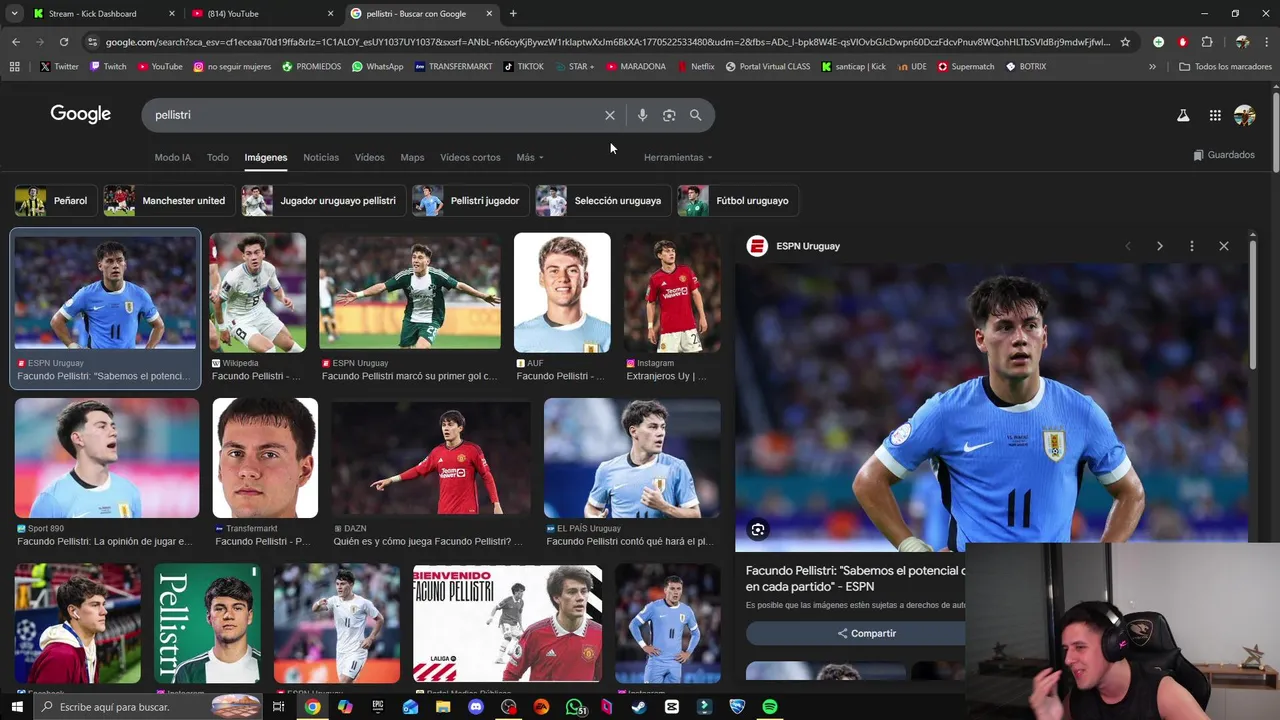Switch to Modo IA tab
Viewport: 1280px width, 720px height.
coord(172,157)
